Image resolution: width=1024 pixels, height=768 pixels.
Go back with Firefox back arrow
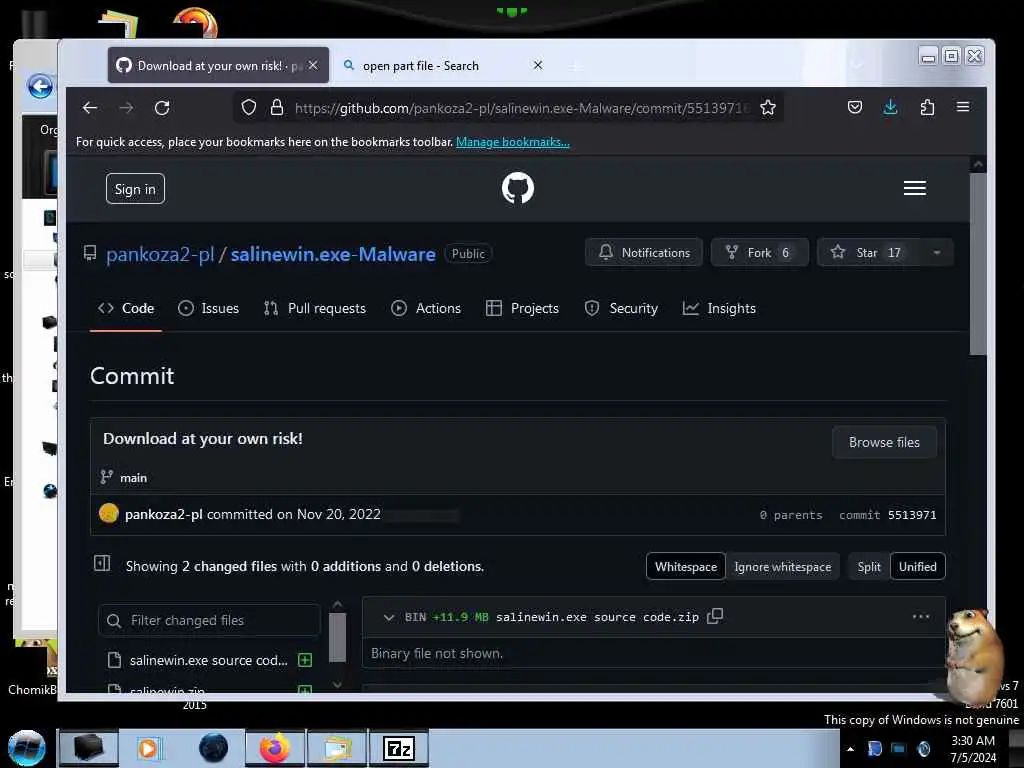[x=90, y=108]
